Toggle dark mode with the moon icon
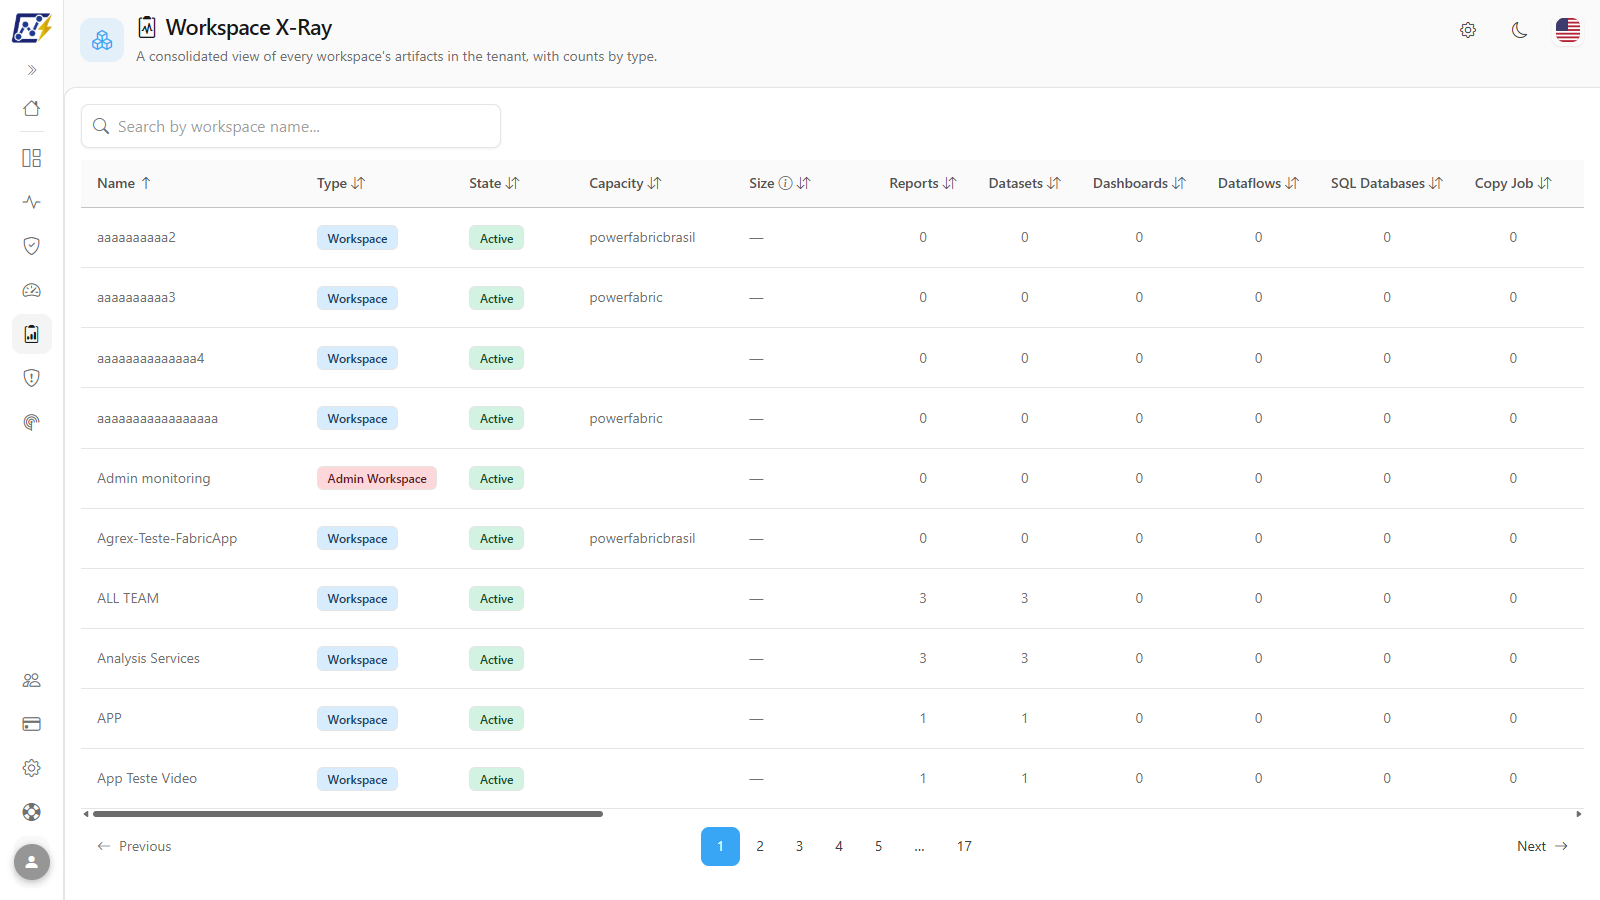 [x=1519, y=30]
